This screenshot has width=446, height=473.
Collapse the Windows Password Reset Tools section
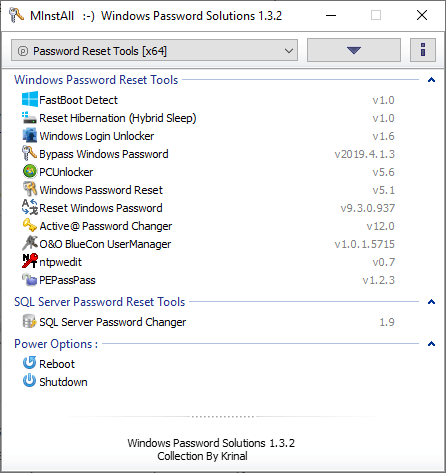(431, 80)
